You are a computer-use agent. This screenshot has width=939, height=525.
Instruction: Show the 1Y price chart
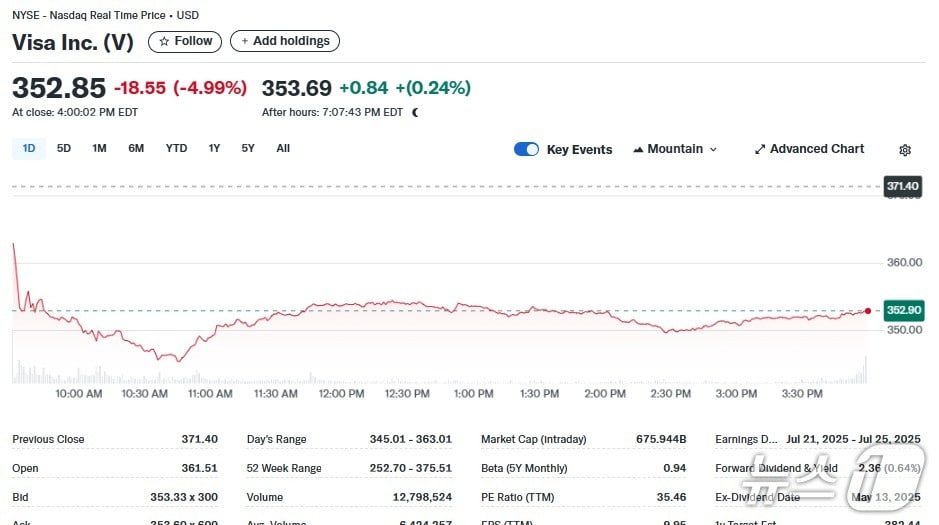[x=214, y=149]
